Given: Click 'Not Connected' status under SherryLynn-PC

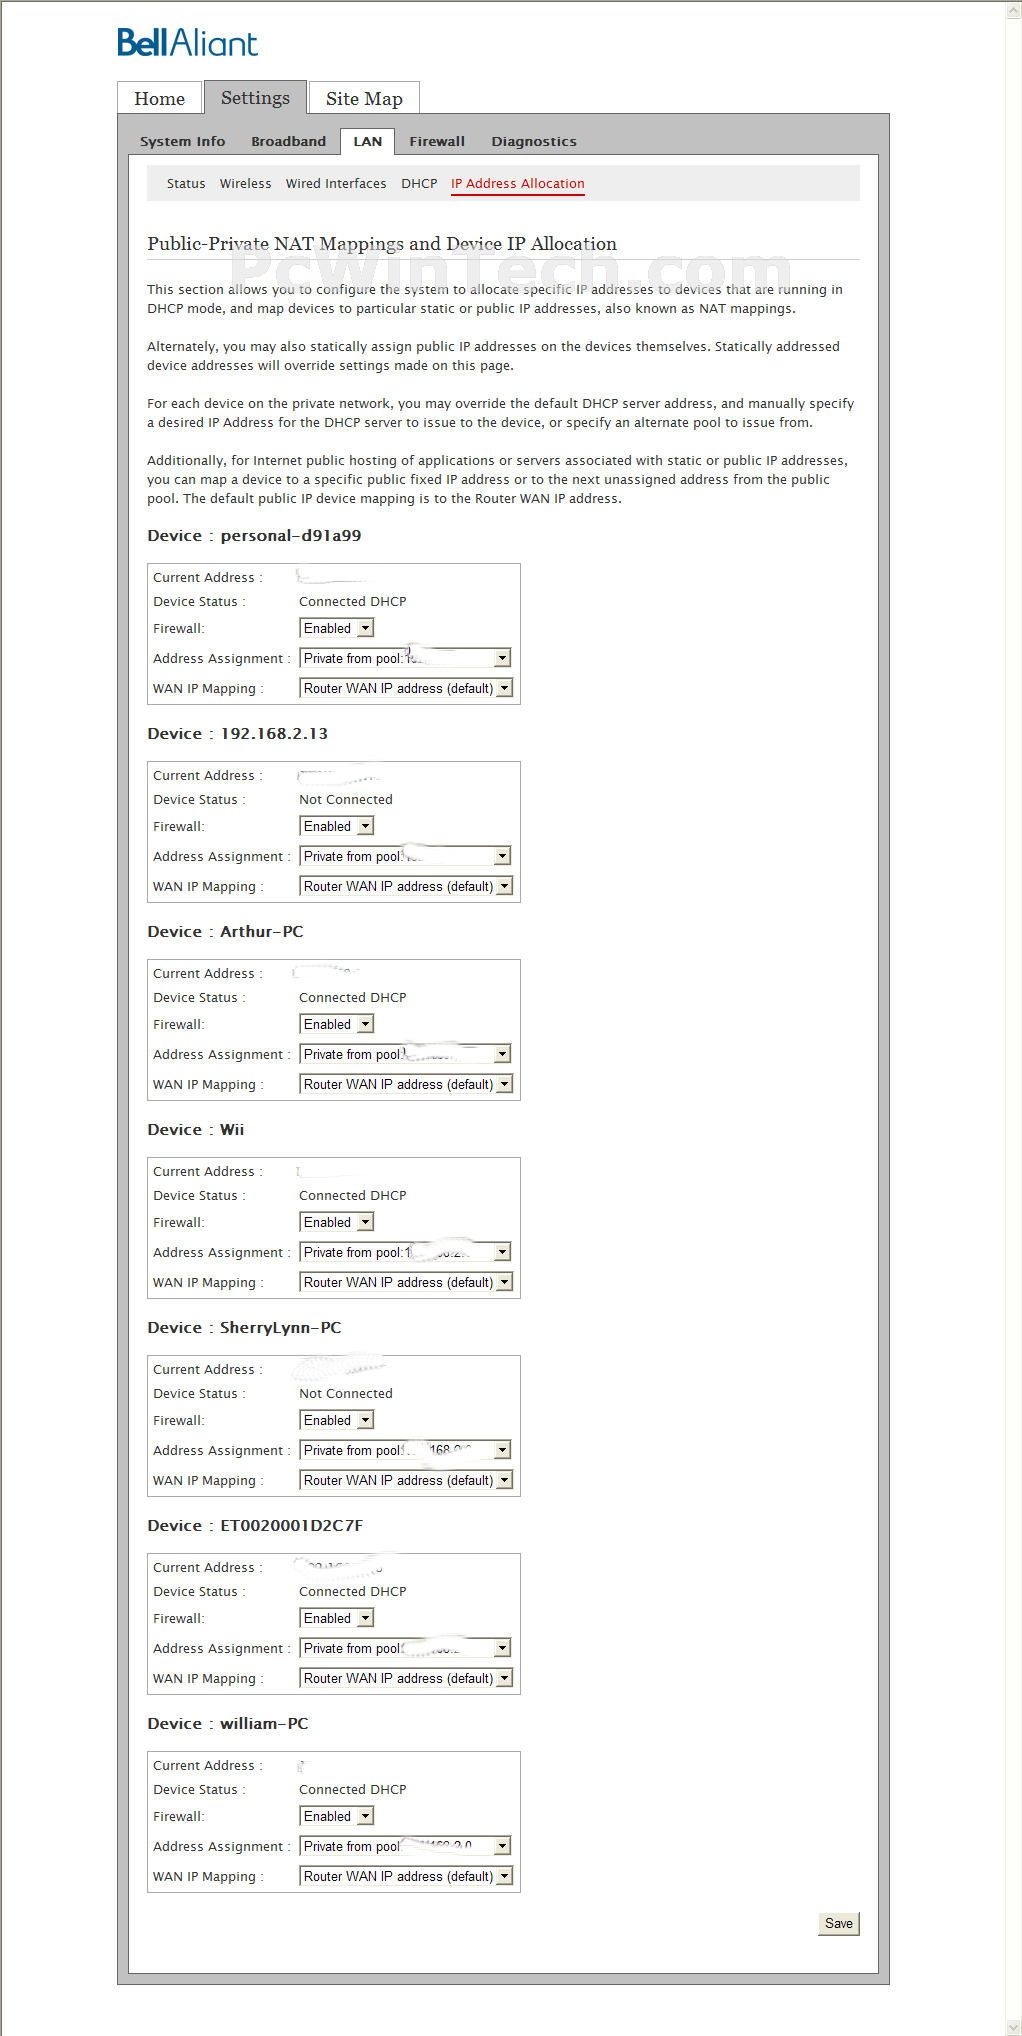Looking at the screenshot, I should pos(346,1393).
